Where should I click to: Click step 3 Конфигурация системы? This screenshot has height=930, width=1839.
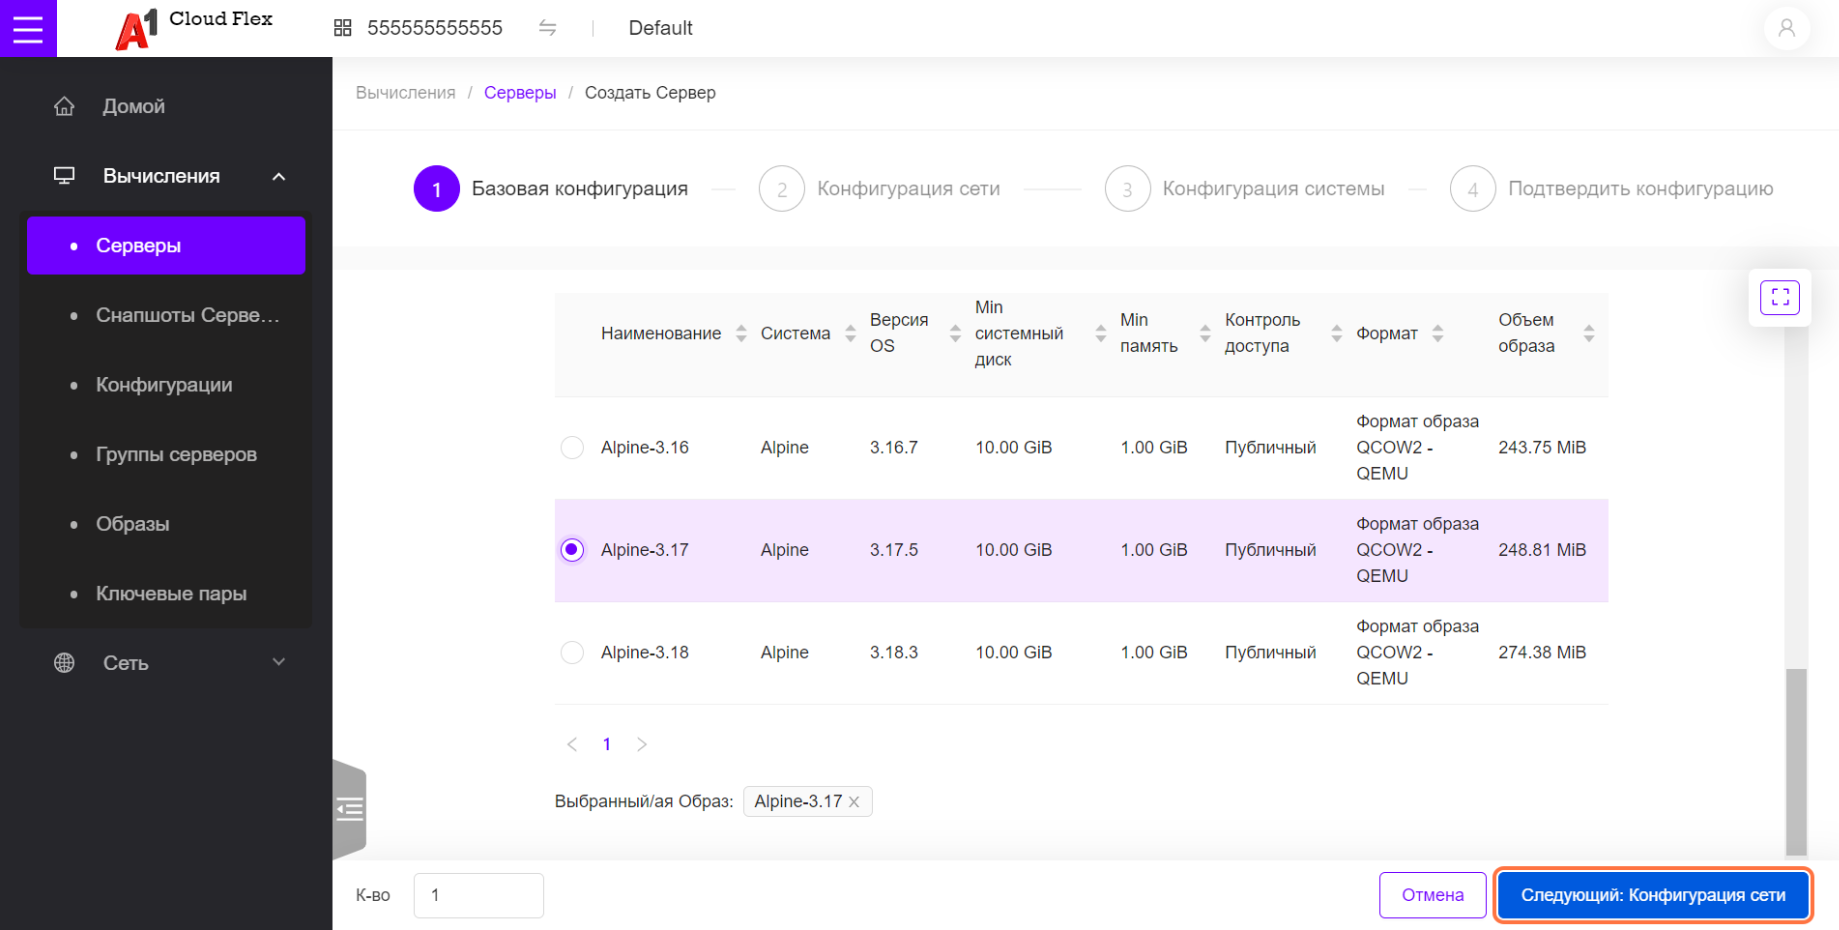[x=1245, y=189]
